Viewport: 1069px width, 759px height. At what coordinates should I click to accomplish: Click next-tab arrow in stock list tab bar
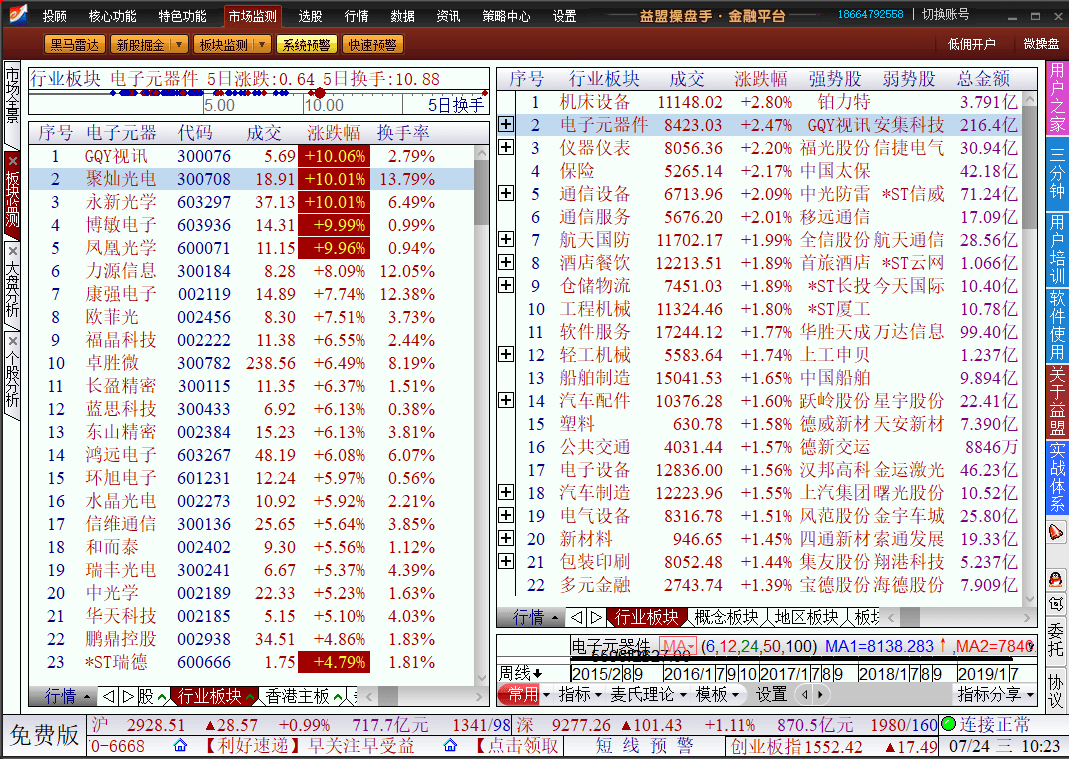point(127,696)
